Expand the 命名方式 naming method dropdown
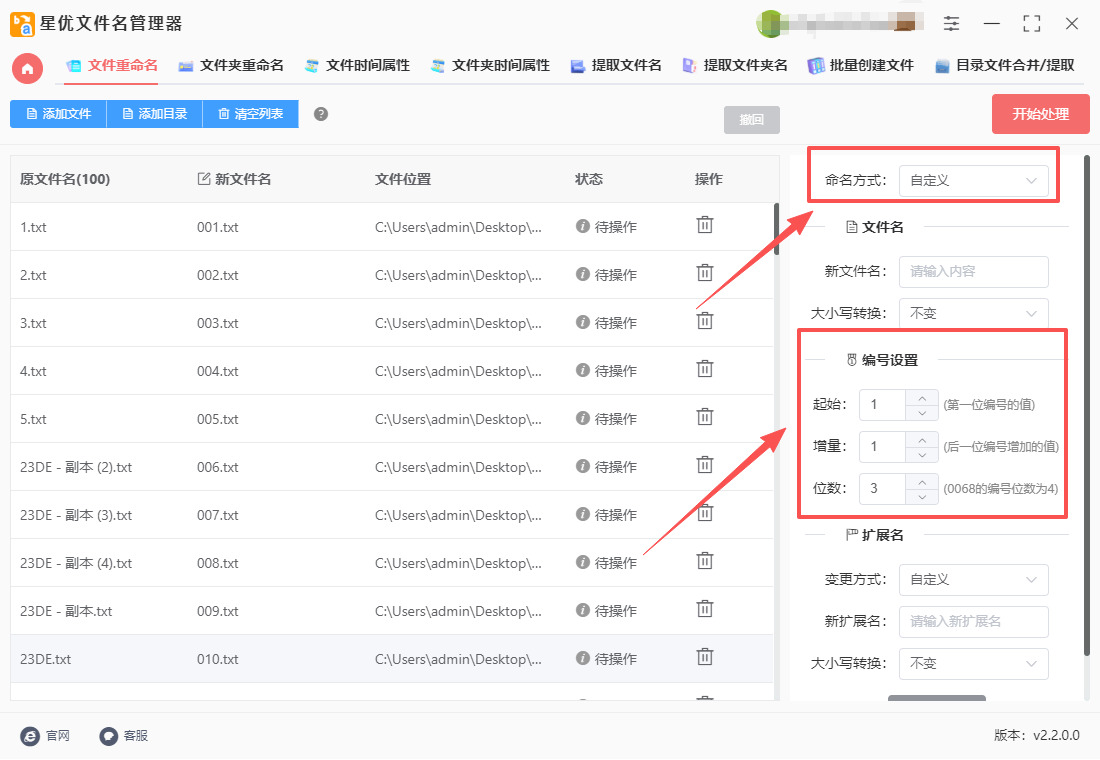 point(973,181)
